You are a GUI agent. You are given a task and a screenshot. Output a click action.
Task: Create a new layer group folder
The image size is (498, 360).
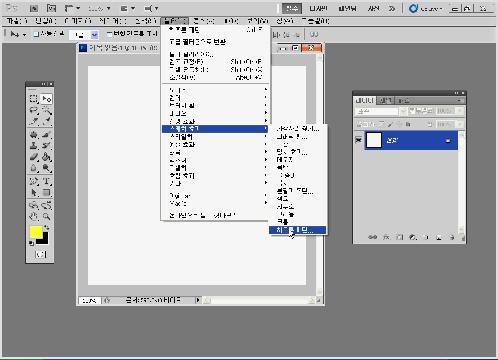[426, 237]
